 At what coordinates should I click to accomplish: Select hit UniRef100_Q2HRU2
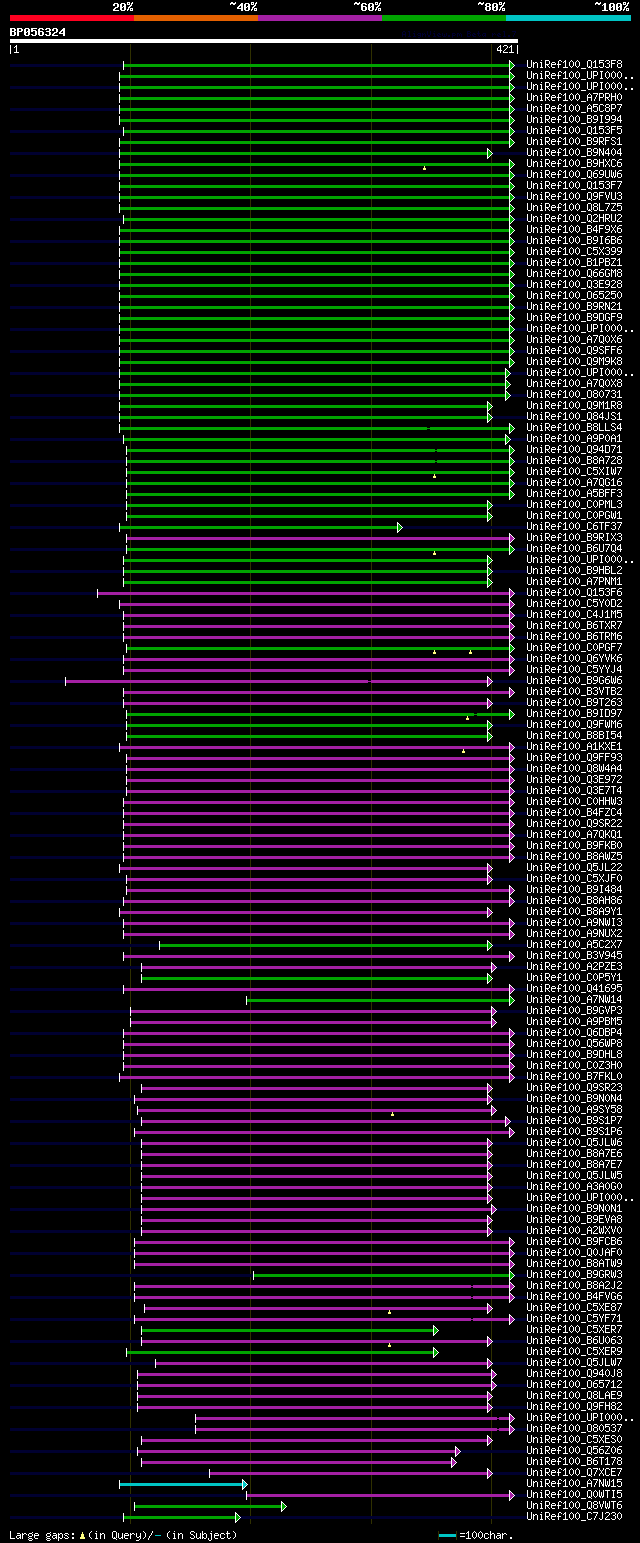pos(574,219)
